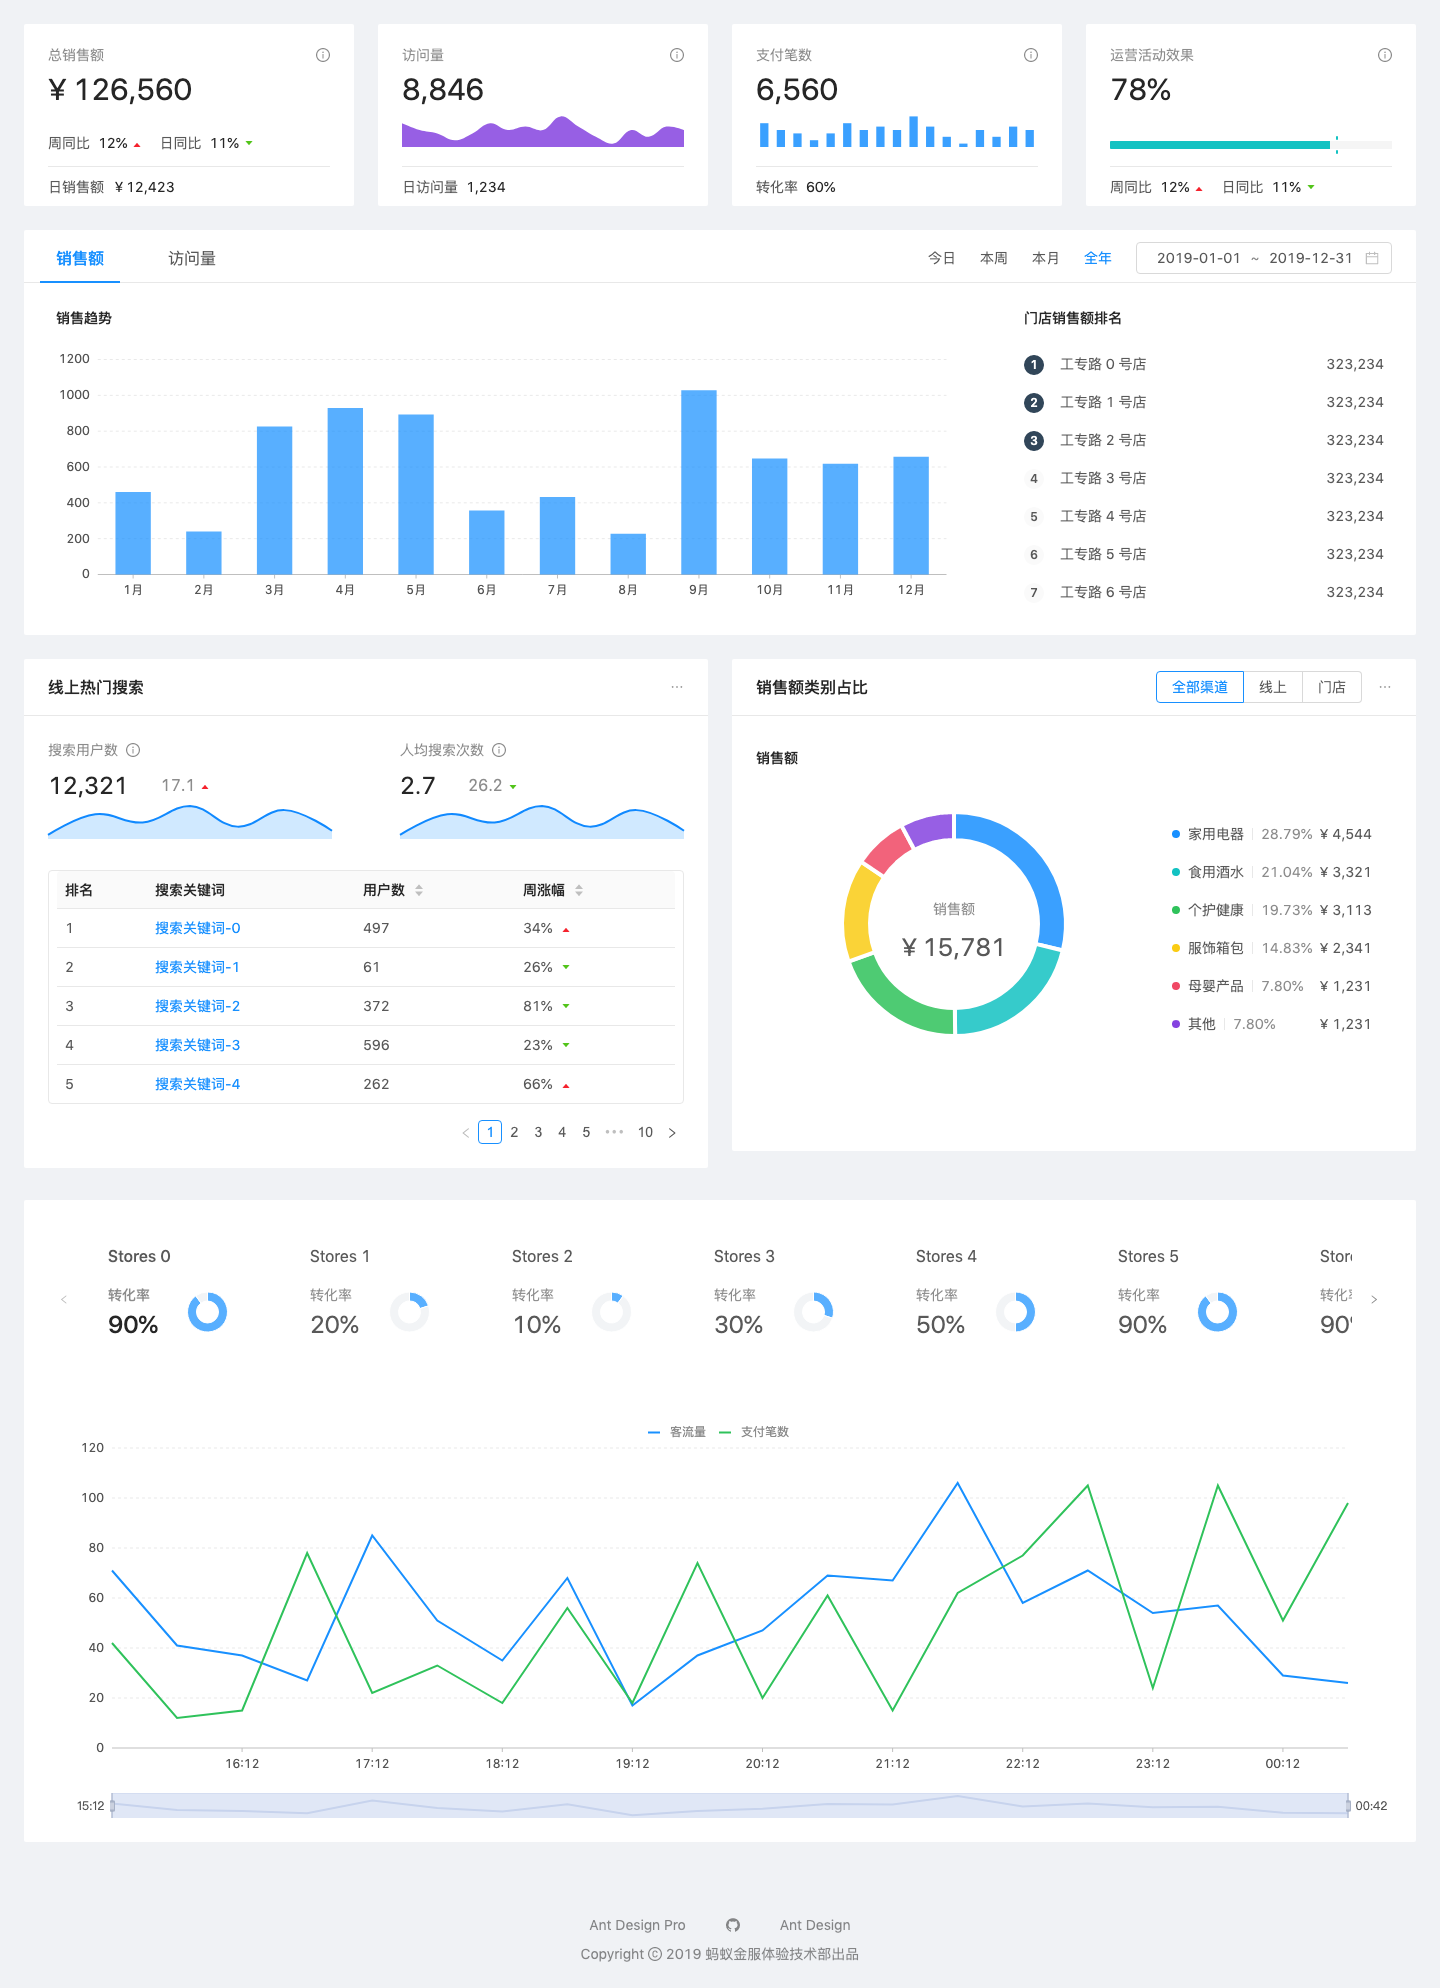This screenshot has height=1988, width=1440.
Task: Open calendar icon in date range picker
Action: 1372,258
